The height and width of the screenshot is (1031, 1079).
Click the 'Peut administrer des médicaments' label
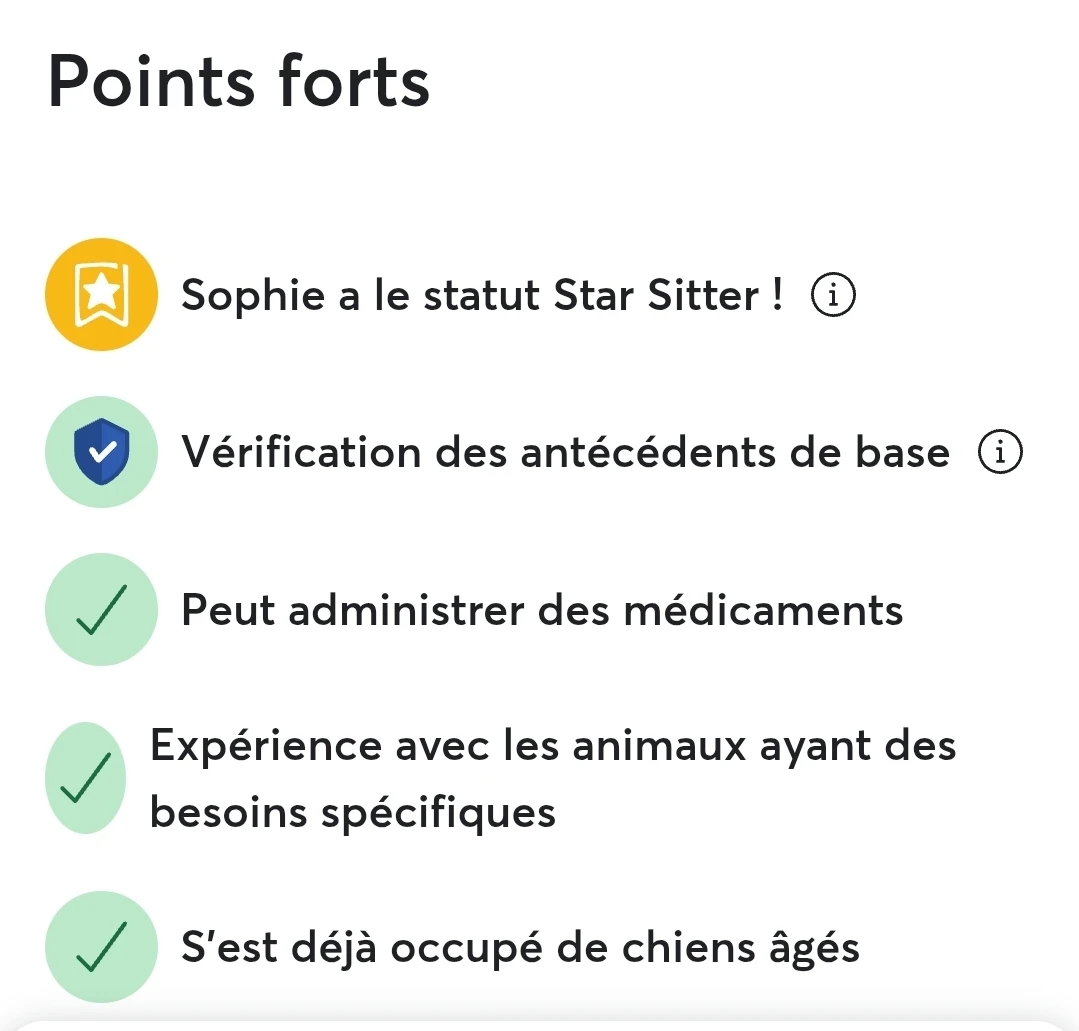tap(542, 610)
